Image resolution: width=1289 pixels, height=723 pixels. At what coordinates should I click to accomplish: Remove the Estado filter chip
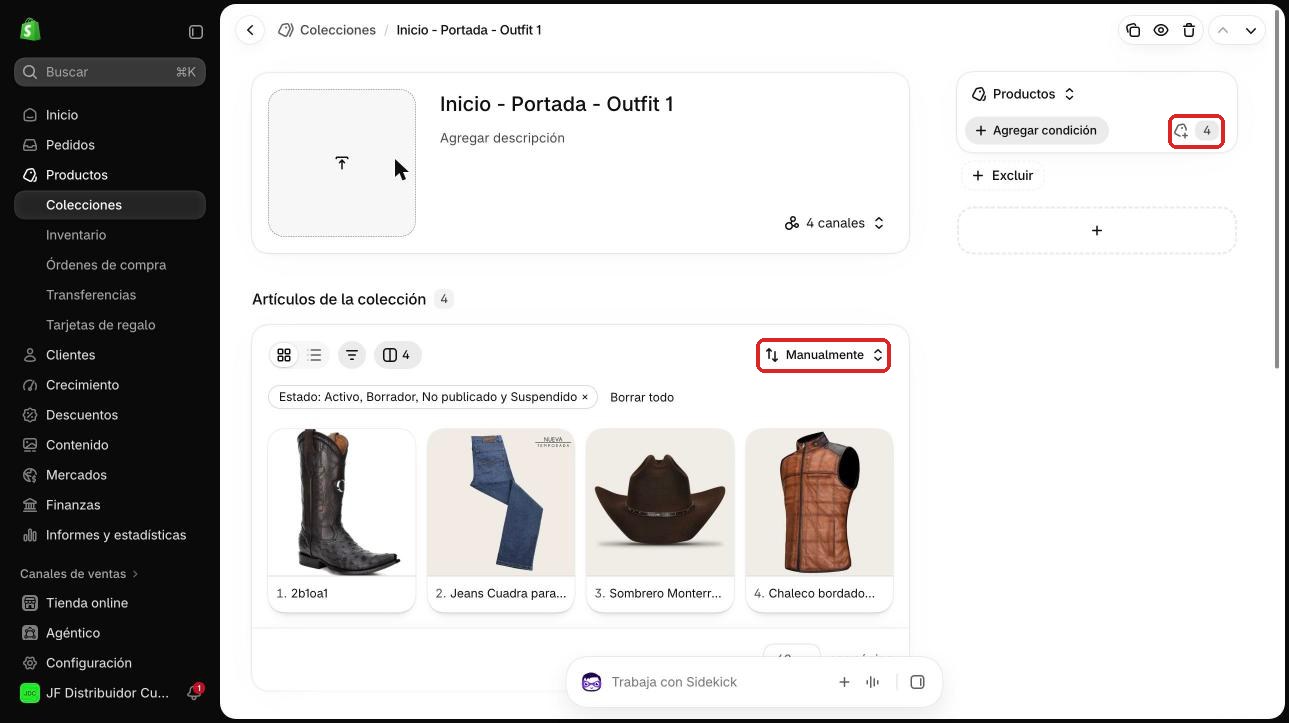(x=585, y=397)
